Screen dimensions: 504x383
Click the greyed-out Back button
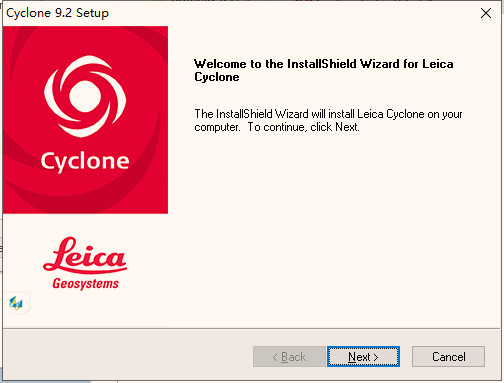(289, 357)
